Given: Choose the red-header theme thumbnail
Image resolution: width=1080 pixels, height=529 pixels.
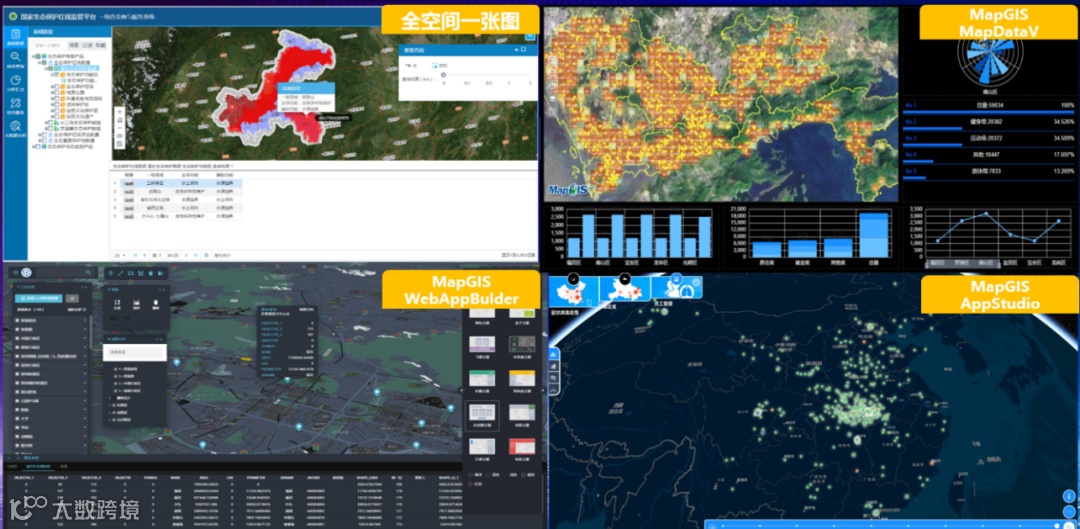Looking at the screenshot, I should (522, 446).
